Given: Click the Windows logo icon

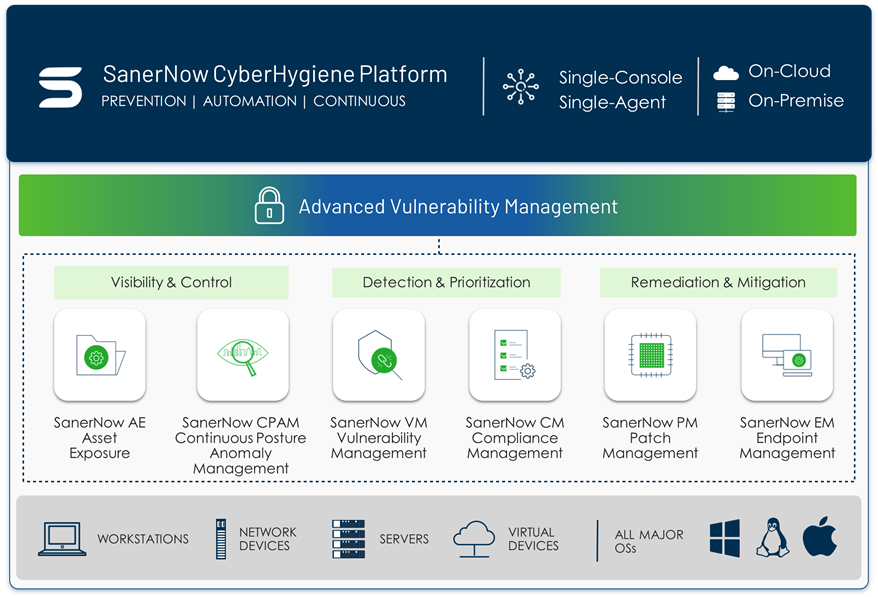Looking at the screenshot, I should [x=725, y=538].
